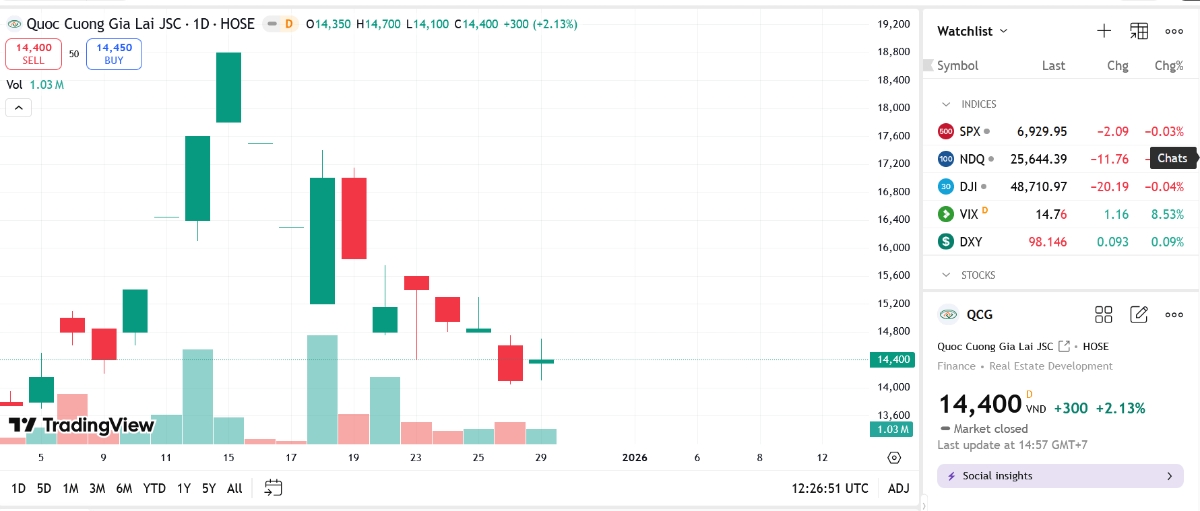This screenshot has height=511, width=1200.
Task: Open the Social insights panel
Action: pos(1060,476)
